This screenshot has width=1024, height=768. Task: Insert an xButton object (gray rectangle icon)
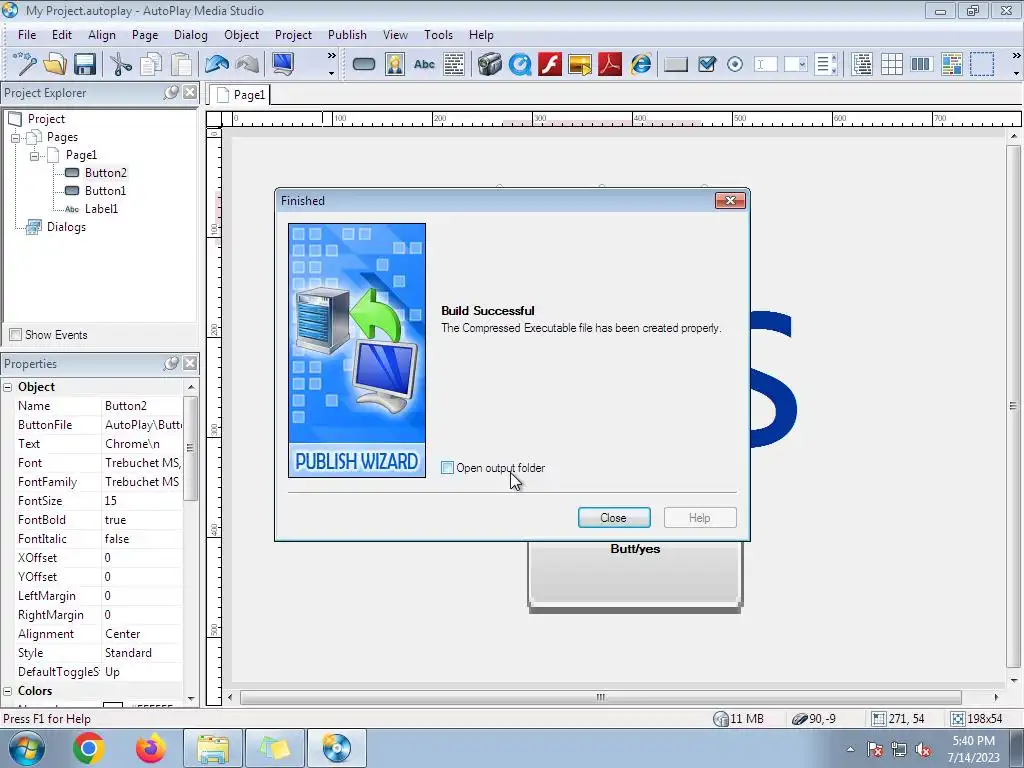pyautogui.click(x=676, y=64)
